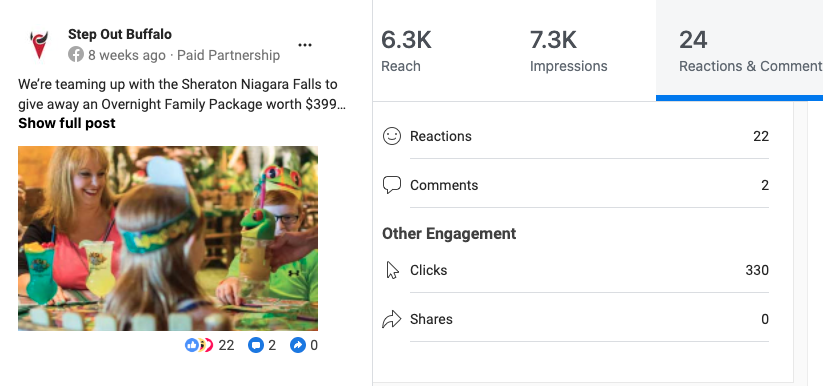The image size is (823, 386).
Task: Open the three-dot post options menu
Action: pos(305,45)
